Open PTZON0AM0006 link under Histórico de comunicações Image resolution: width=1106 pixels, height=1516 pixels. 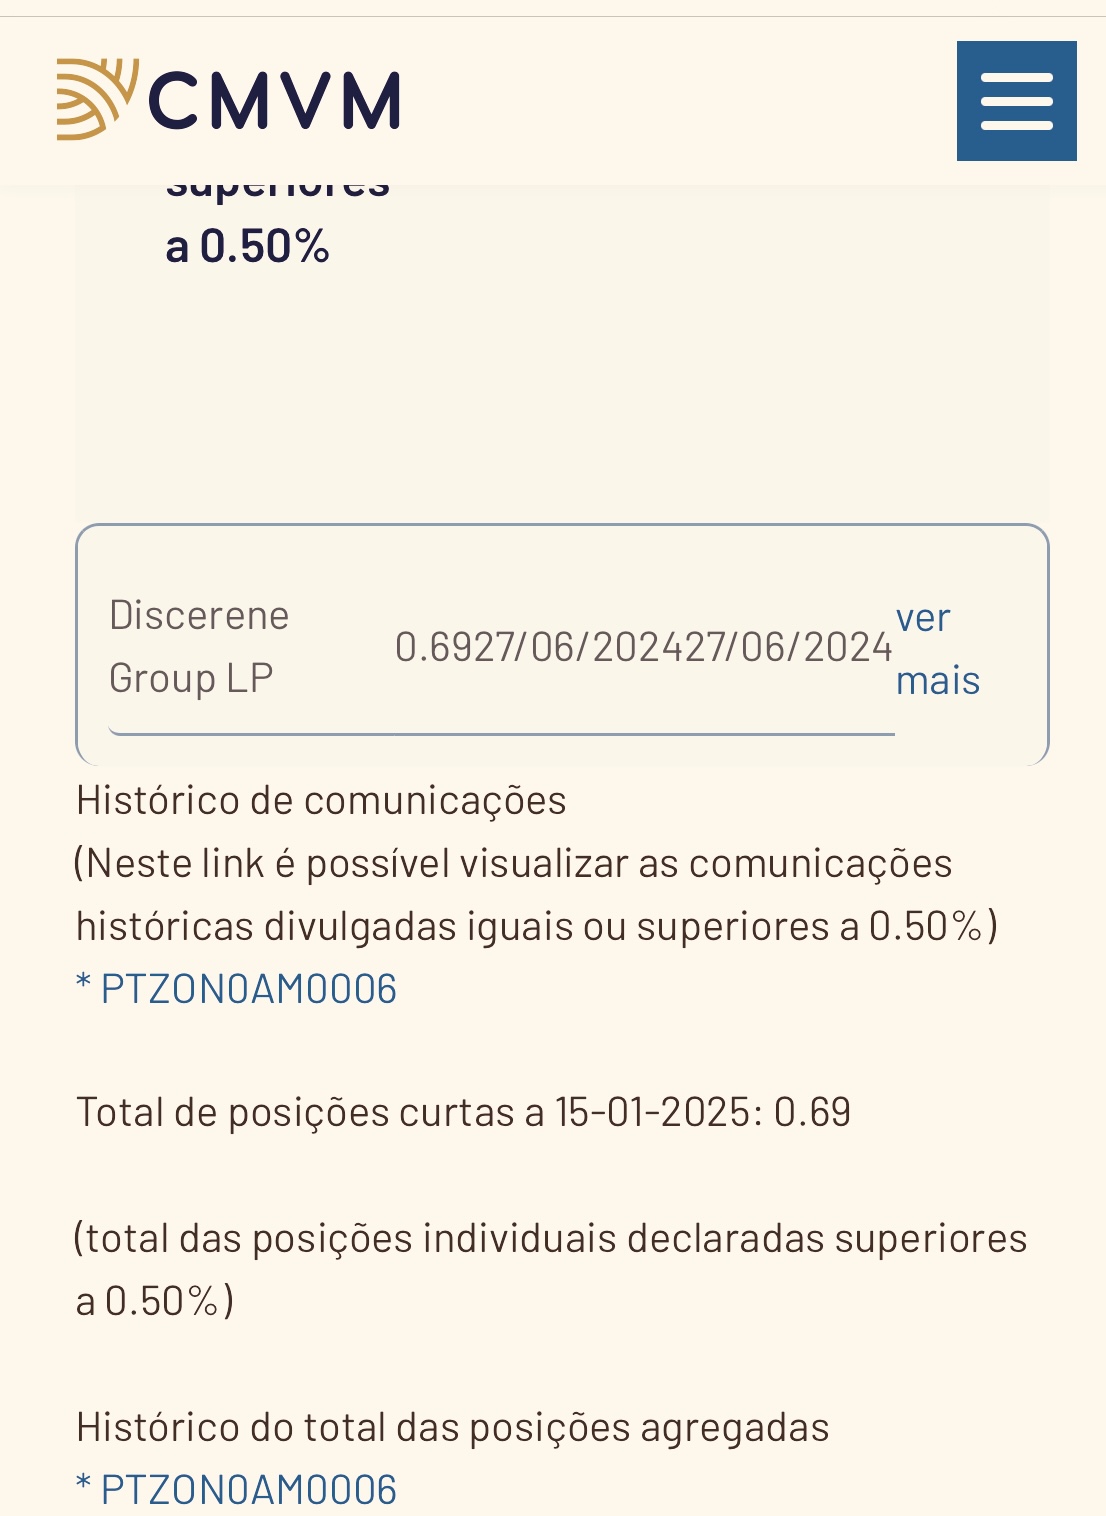[248, 989]
